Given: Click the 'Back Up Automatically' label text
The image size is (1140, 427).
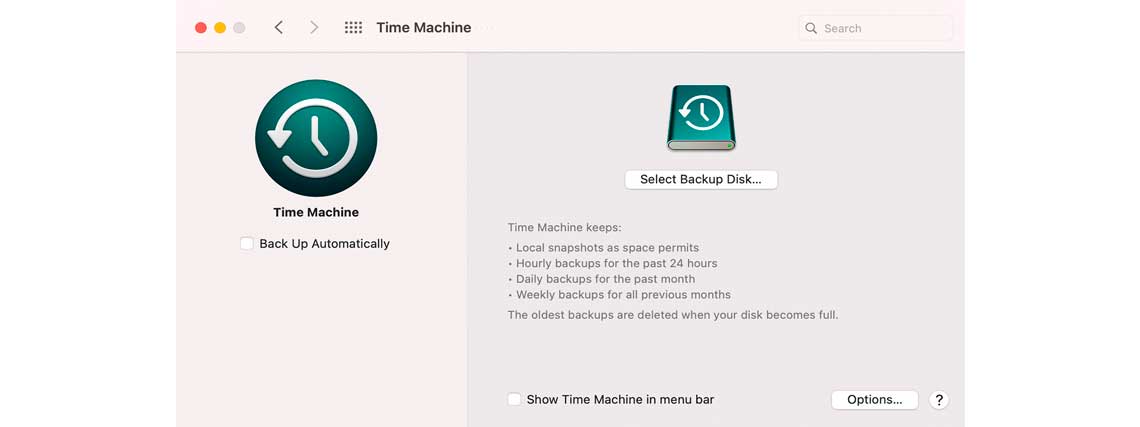Looking at the screenshot, I should (x=324, y=243).
